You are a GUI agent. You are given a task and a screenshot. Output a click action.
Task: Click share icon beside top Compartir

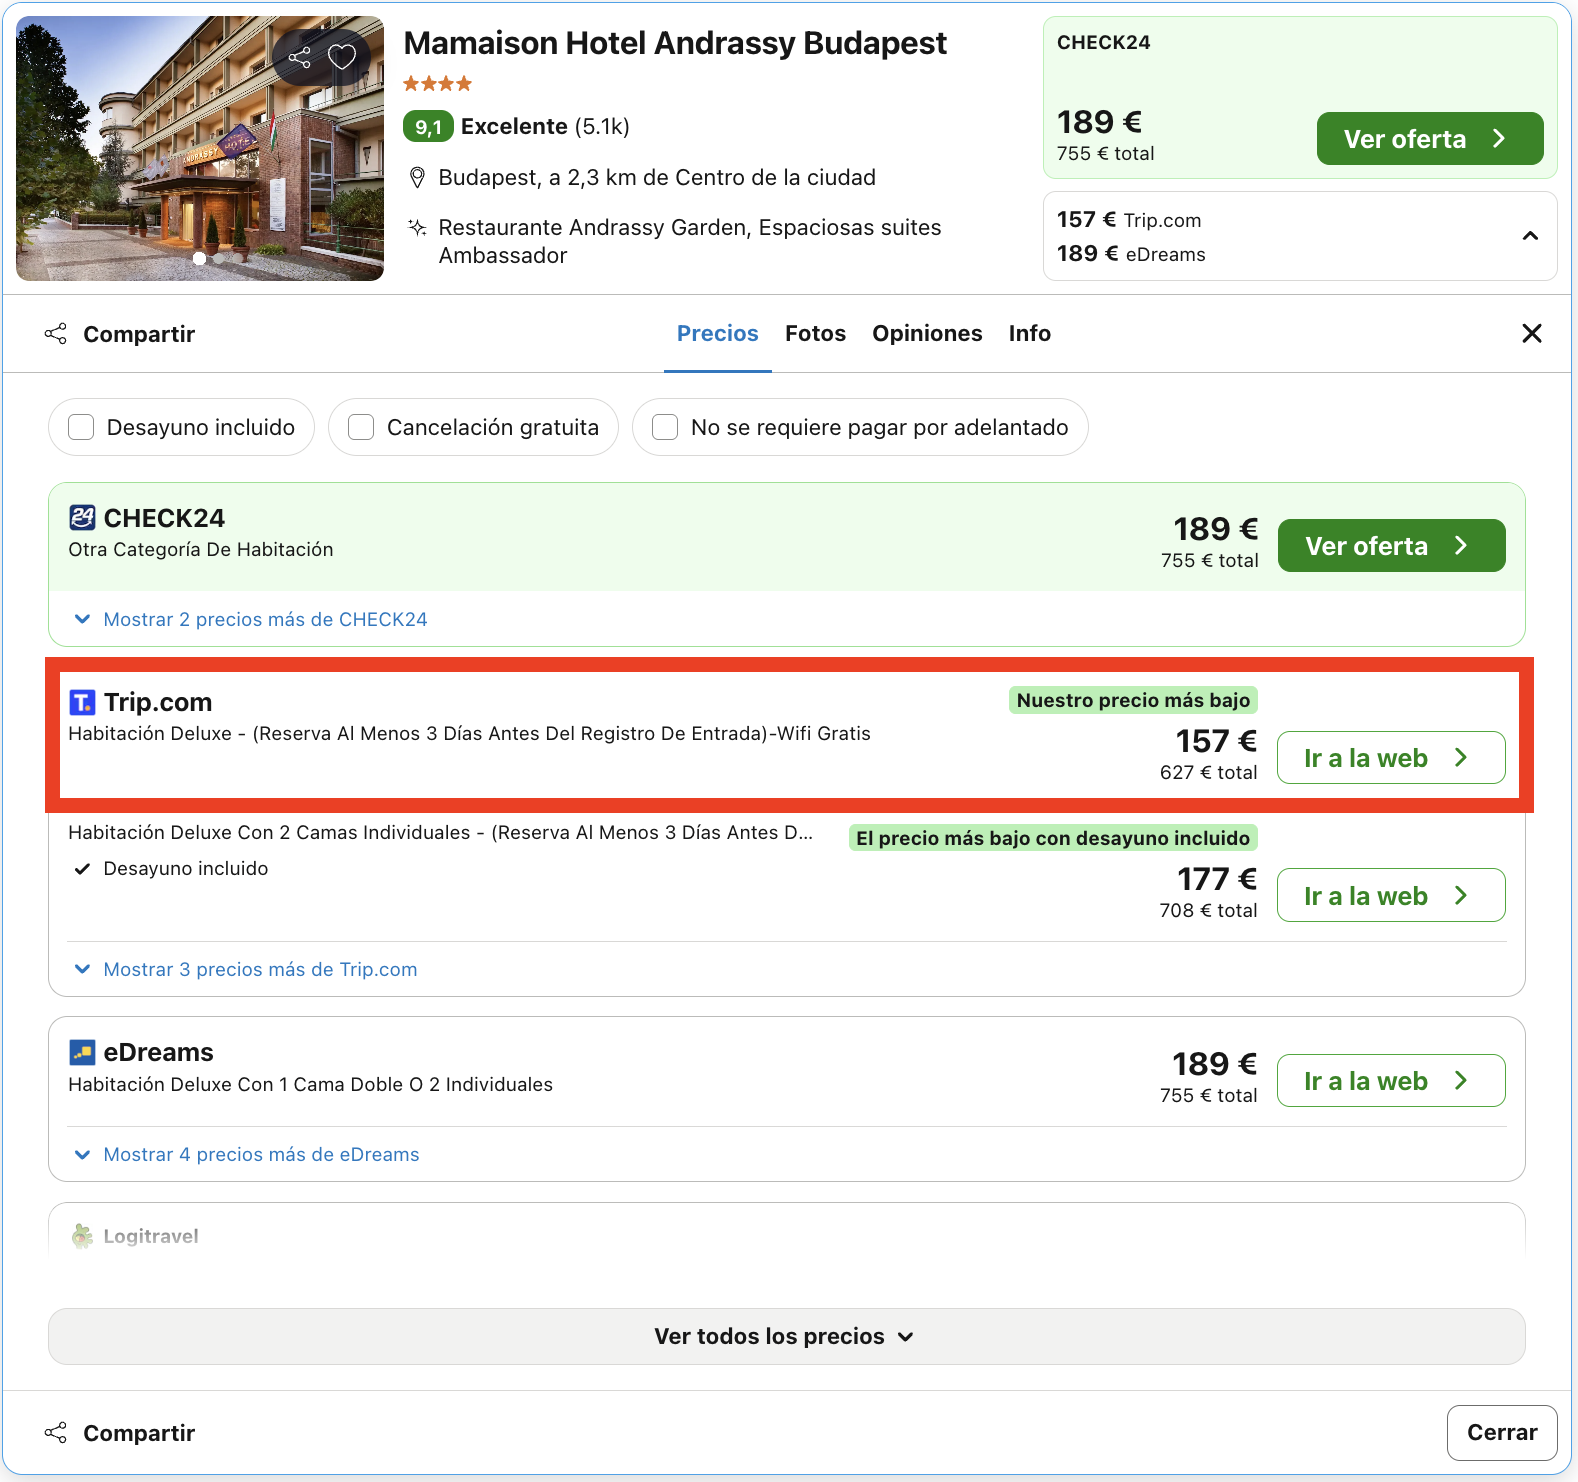(x=56, y=334)
